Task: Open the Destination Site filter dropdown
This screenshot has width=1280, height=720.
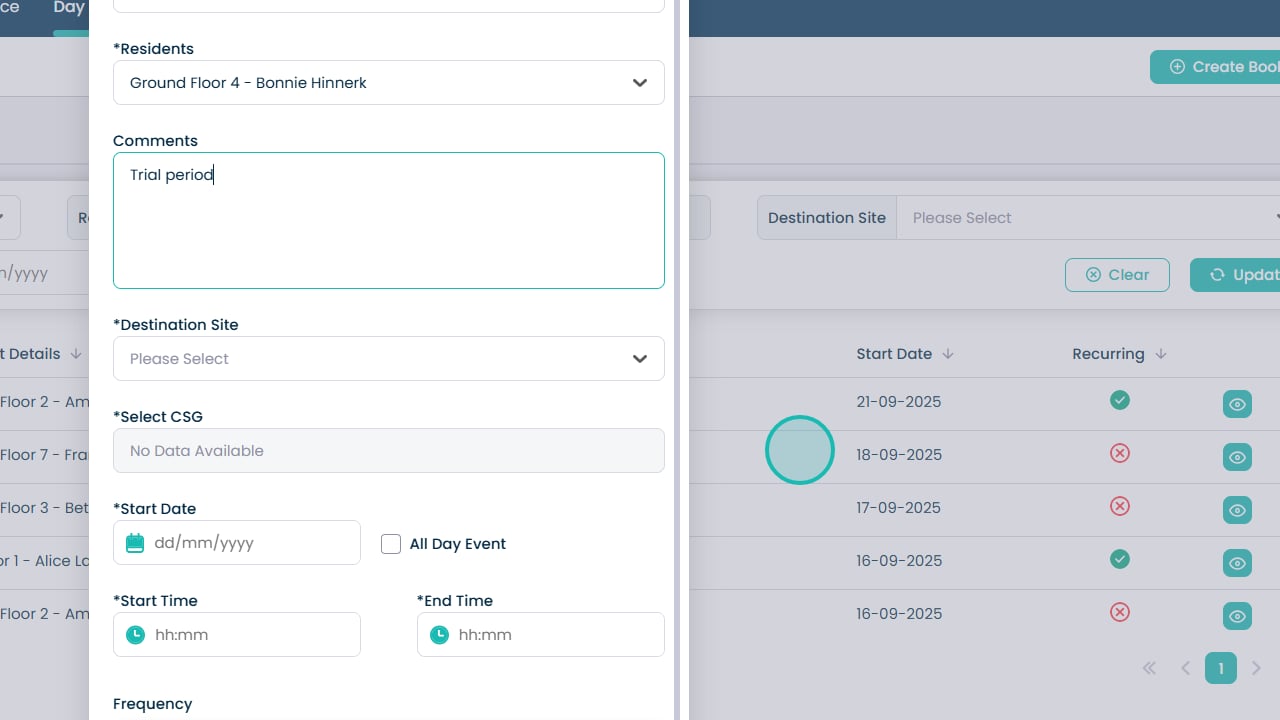Action: click(1088, 218)
